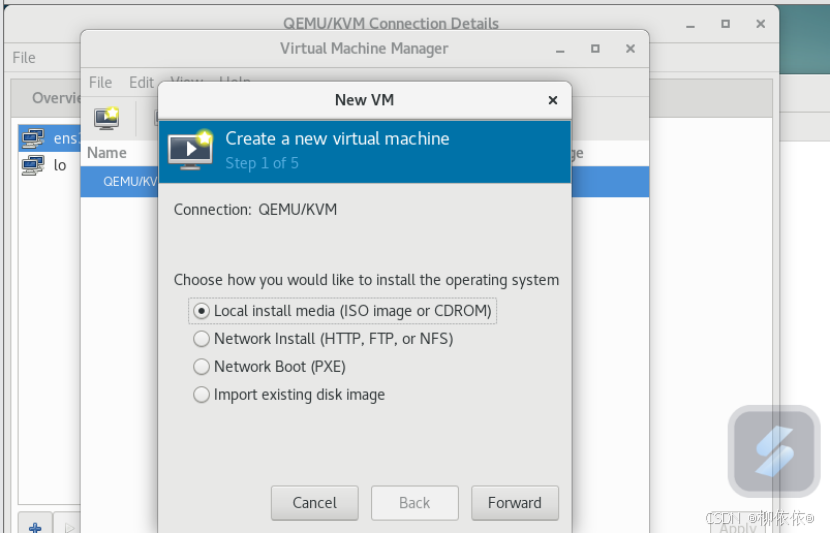Select the ens network interface icon
Image resolution: width=830 pixels, height=534 pixels.
pyautogui.click(x=33, y=139)
